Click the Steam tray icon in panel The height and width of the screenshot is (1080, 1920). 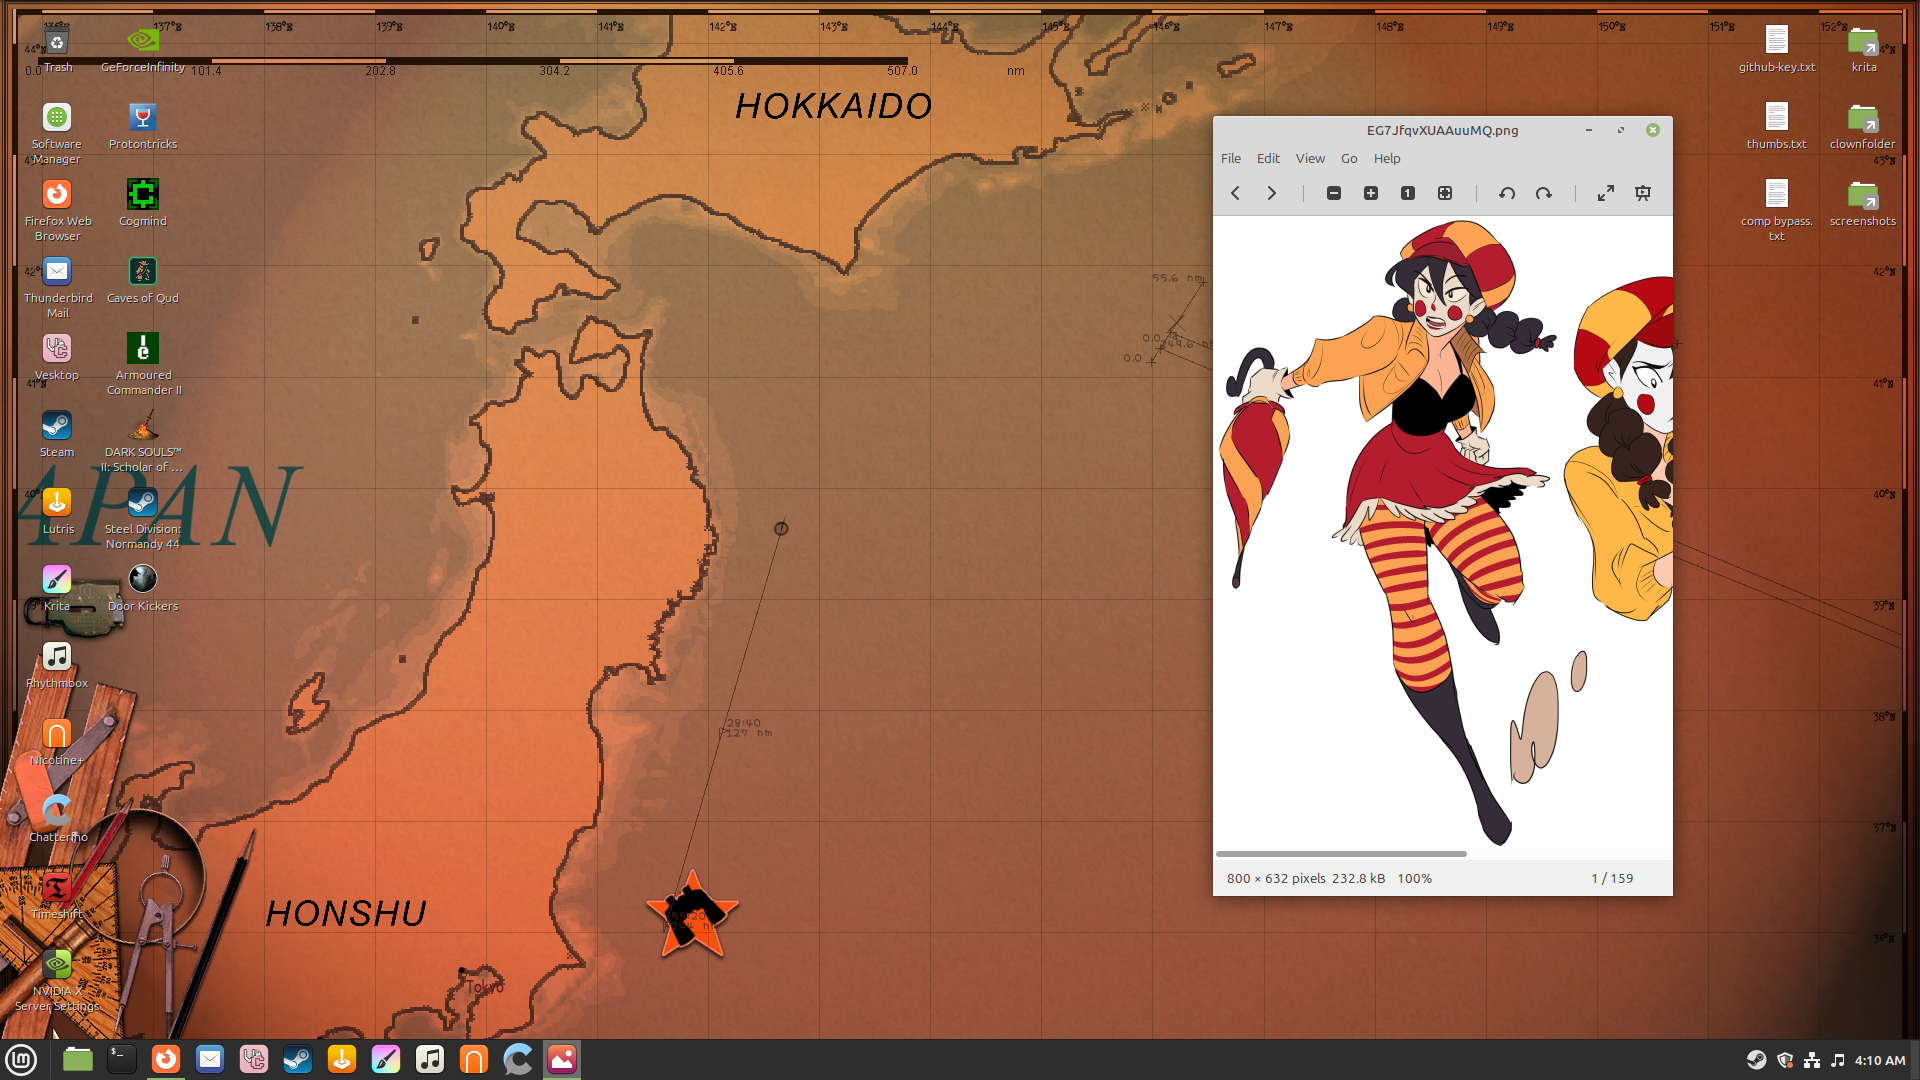[x=1756, y=1060]
